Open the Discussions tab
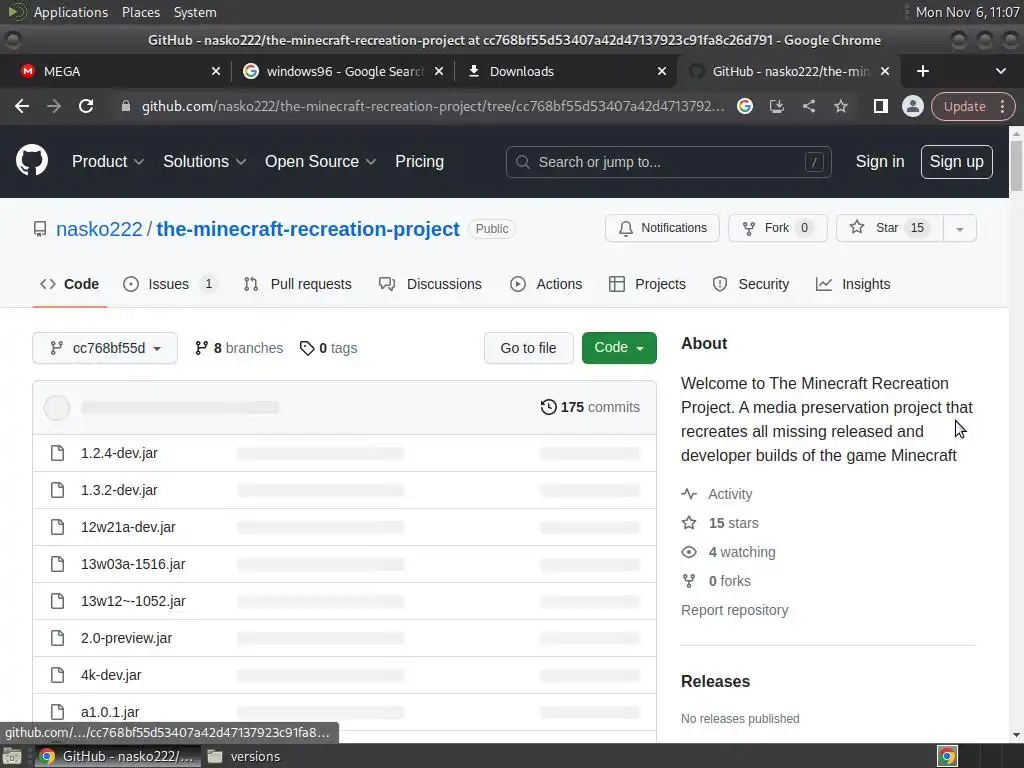The width and height of the screenshot is (1024, 768). tap(430, 284)
